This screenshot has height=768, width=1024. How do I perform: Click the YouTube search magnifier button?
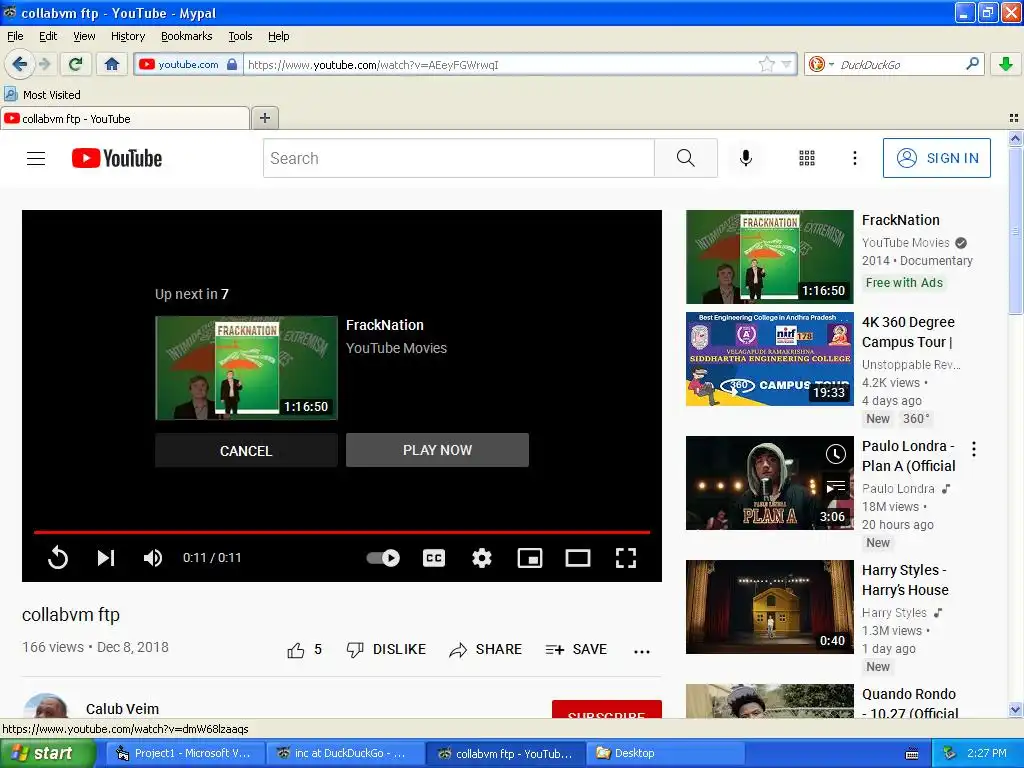(686, 158)
